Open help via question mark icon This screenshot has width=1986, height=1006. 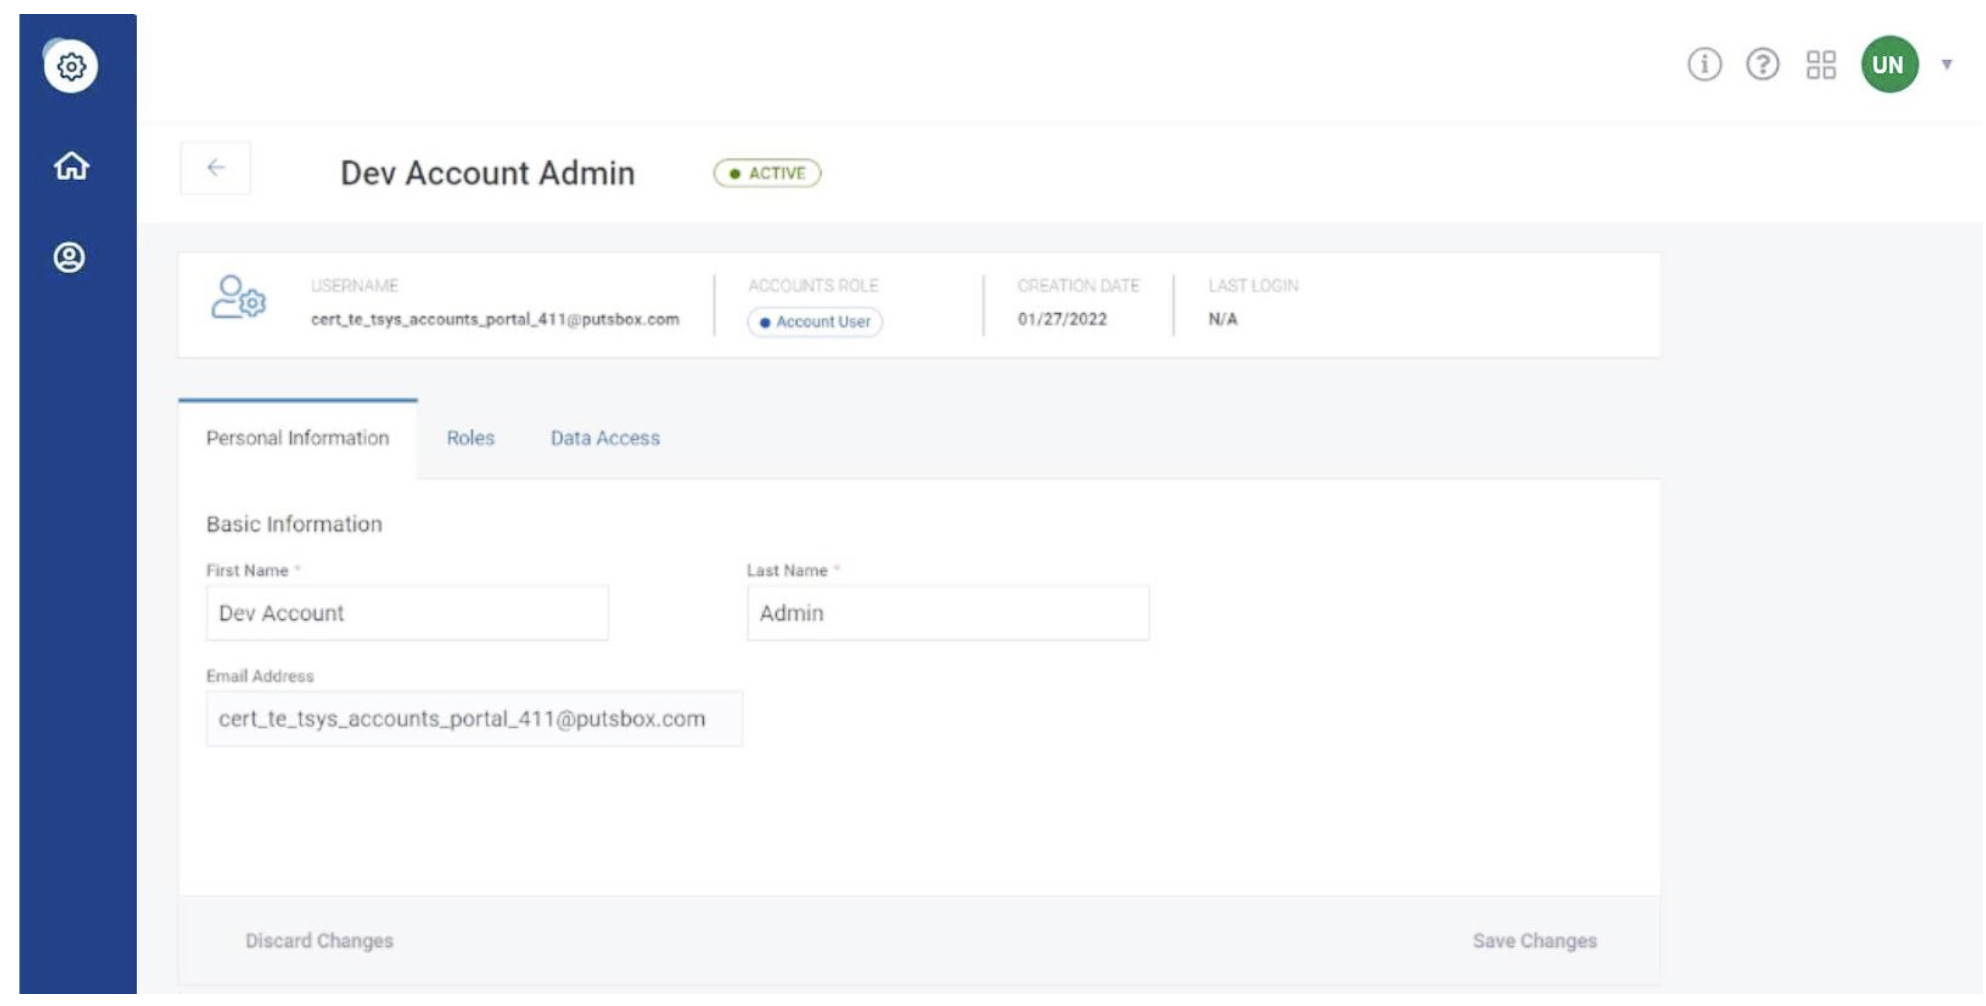(x=1762, y=65)
